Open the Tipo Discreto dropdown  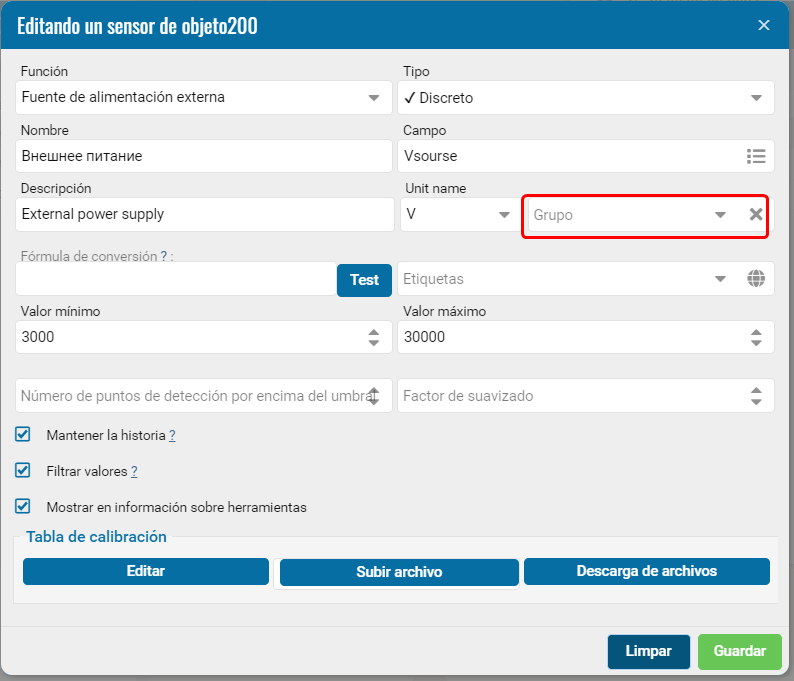pyautogui.click(x=756, y=98)
